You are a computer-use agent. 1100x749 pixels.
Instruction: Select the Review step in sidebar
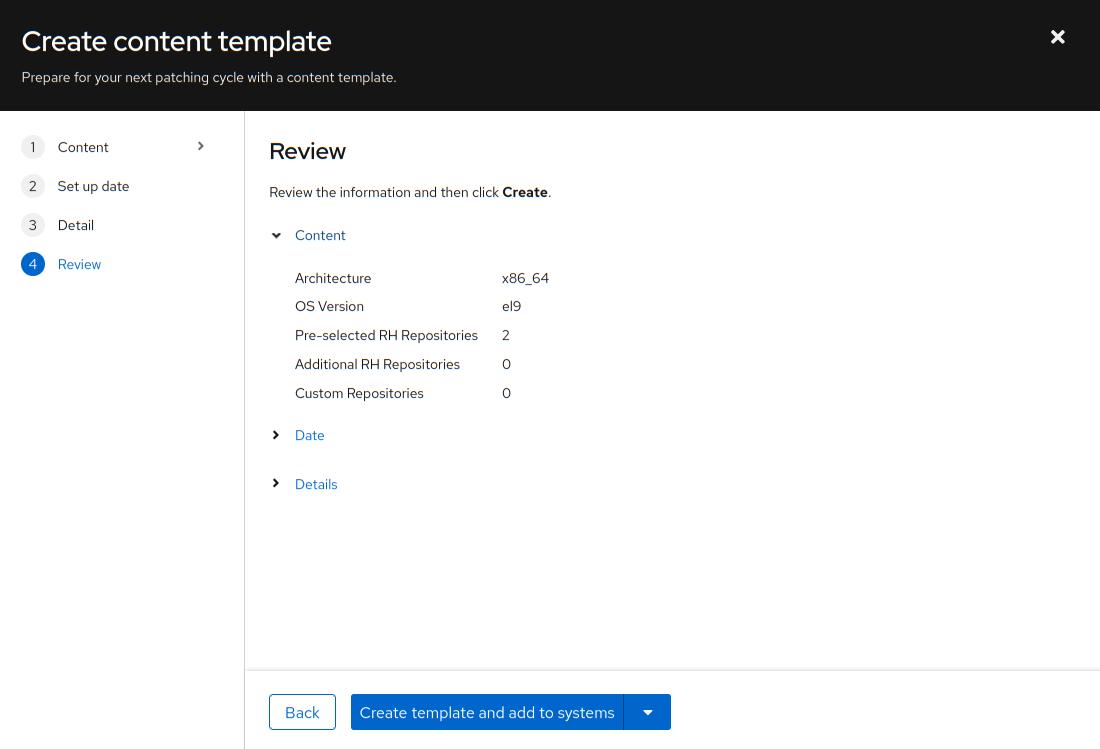click(x=79, y=264)
